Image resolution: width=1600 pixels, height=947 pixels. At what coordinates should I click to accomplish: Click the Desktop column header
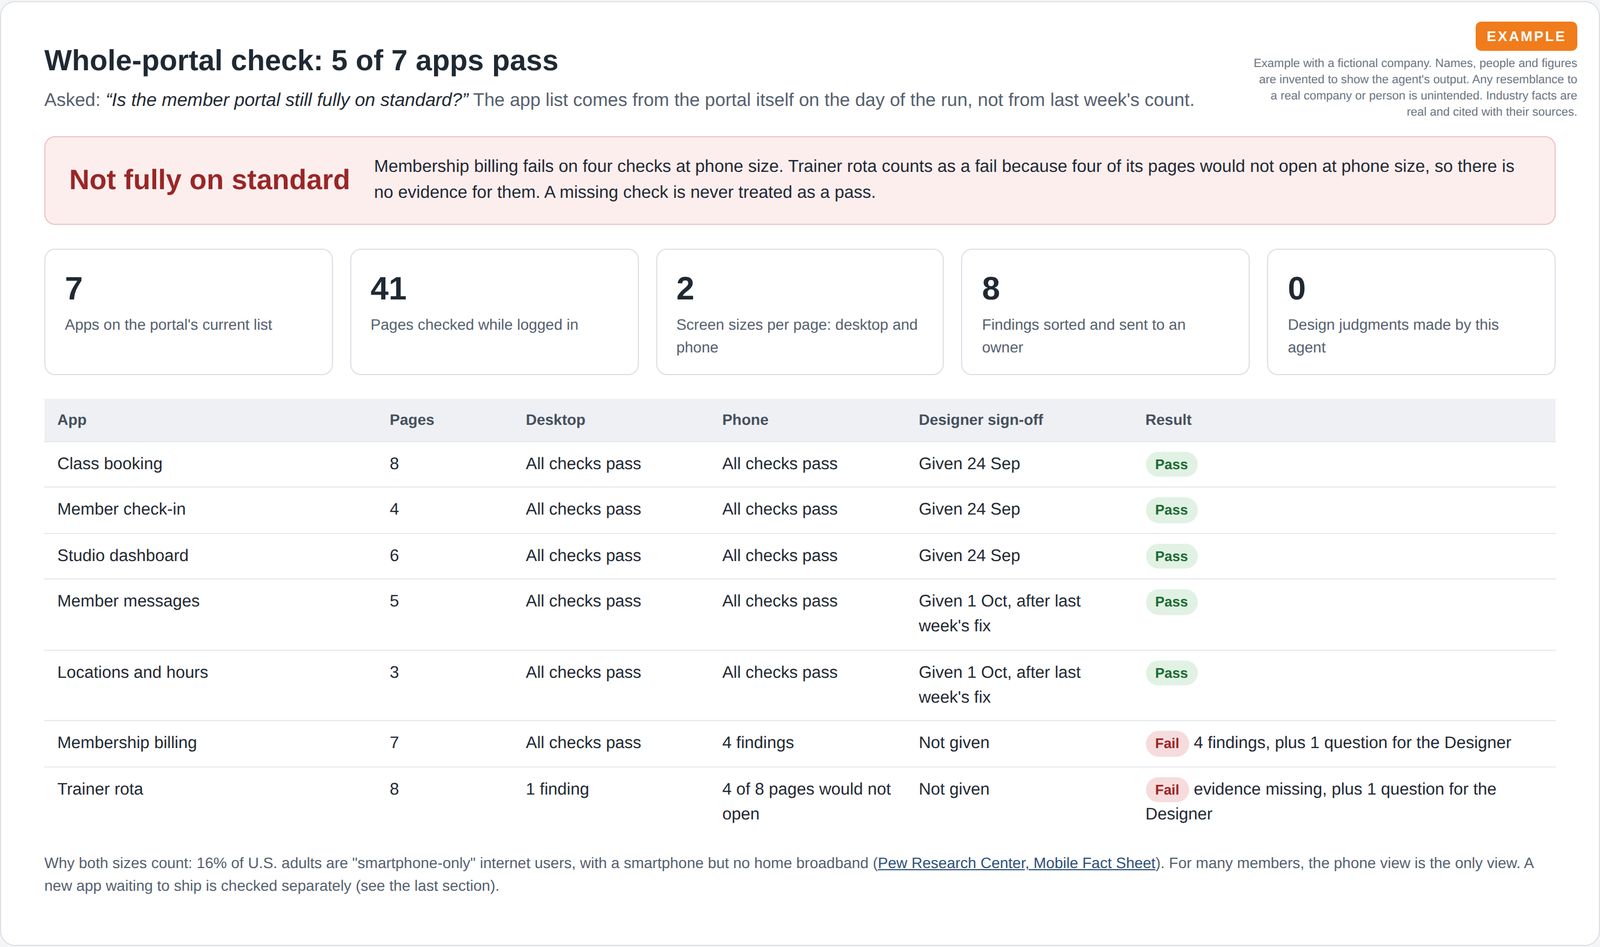coord(555,420)
